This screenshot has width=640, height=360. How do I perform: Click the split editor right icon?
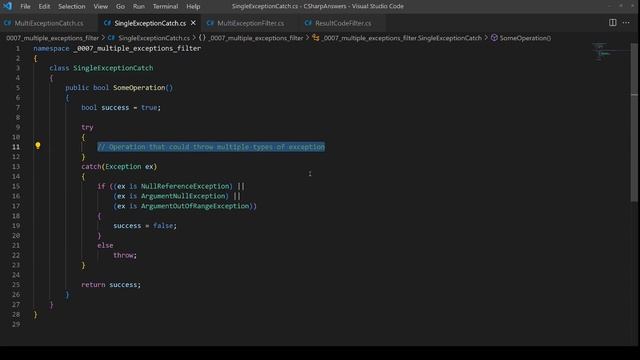pos(613,23)
